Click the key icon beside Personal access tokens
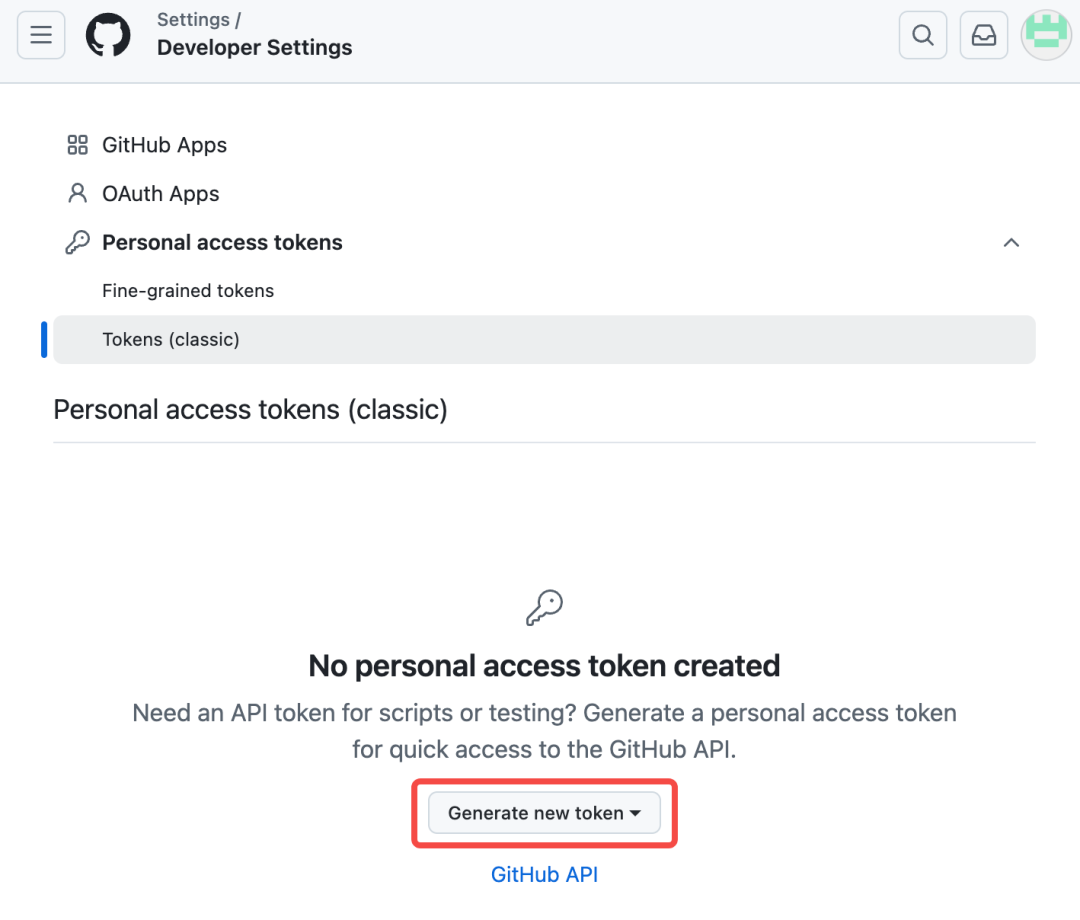This screenshot has width=1080, height=920. click(77, 243)
